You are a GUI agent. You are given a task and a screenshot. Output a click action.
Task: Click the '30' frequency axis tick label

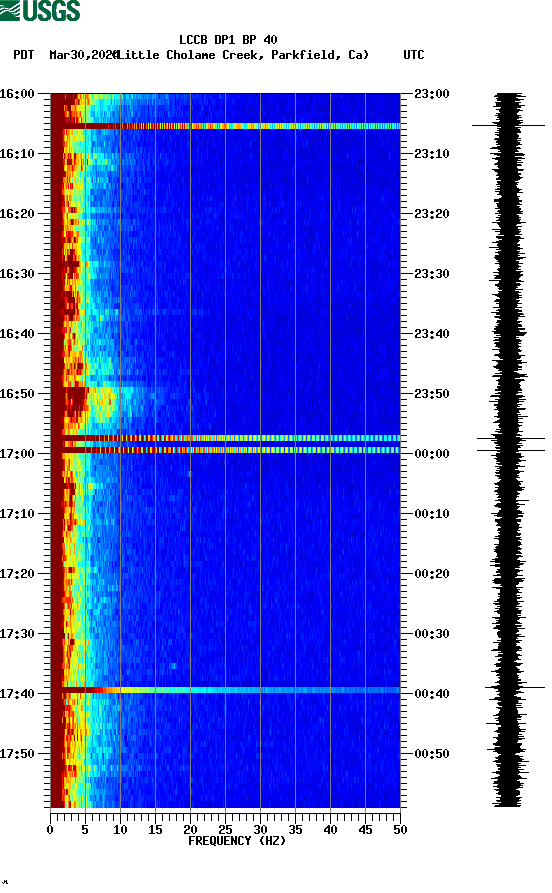260,830
